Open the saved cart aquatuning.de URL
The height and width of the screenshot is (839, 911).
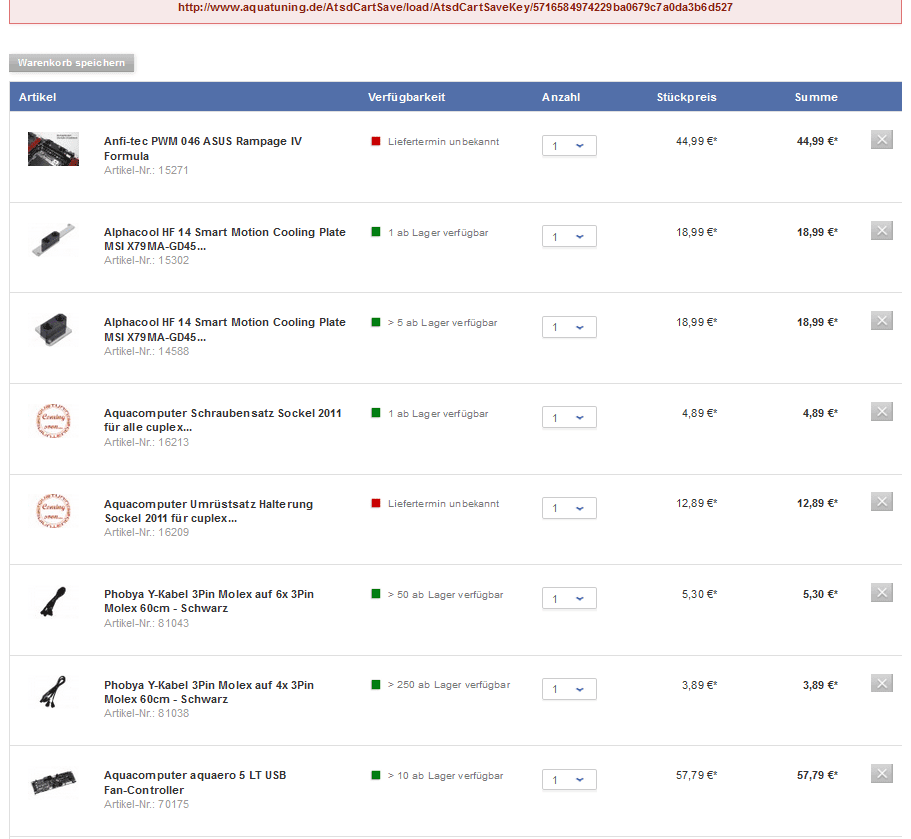tap(455, 8)
